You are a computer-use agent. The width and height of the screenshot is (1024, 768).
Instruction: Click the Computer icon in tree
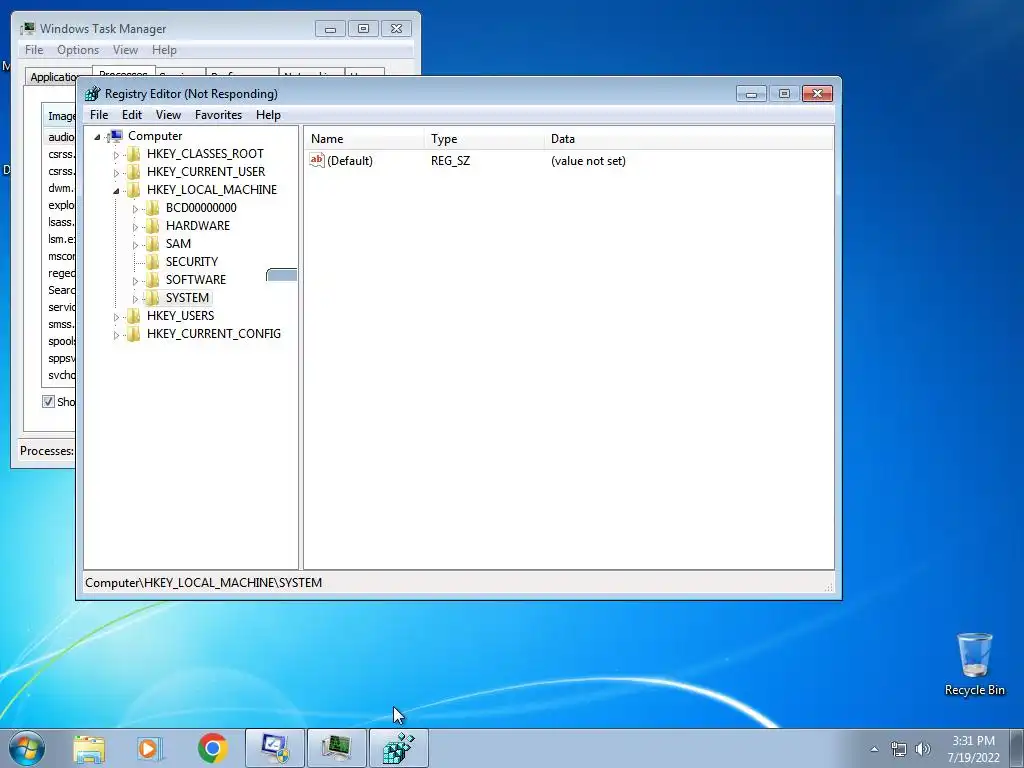point(115,136)
